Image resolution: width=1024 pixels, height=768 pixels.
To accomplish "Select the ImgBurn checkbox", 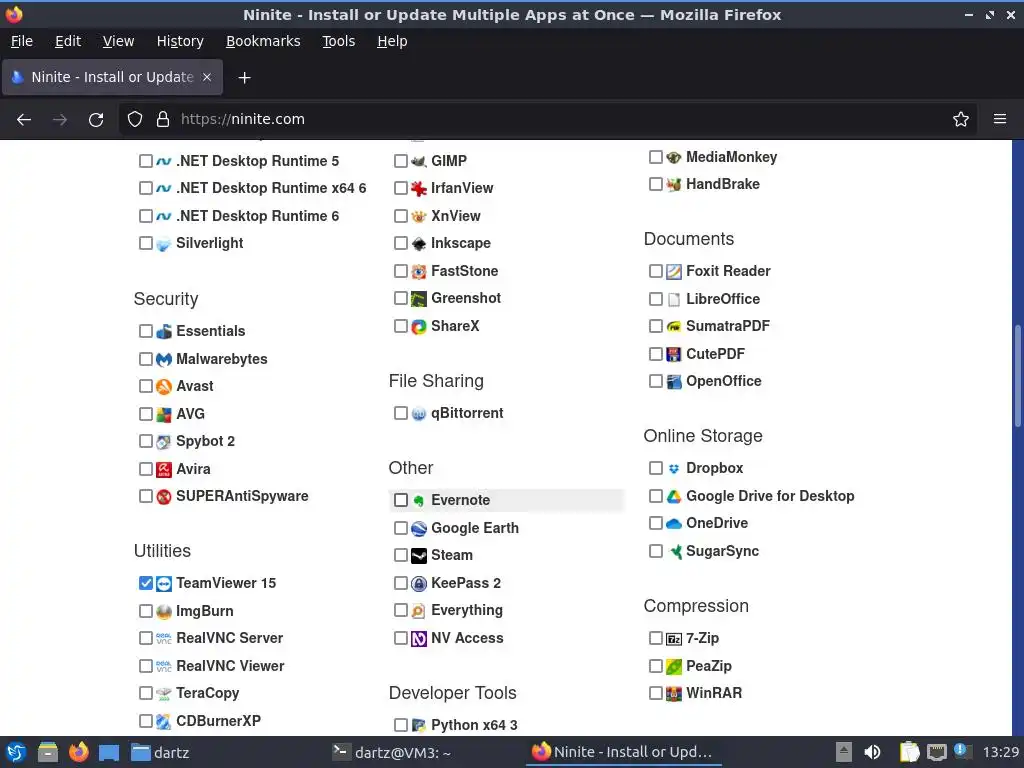I will (146, 611).
